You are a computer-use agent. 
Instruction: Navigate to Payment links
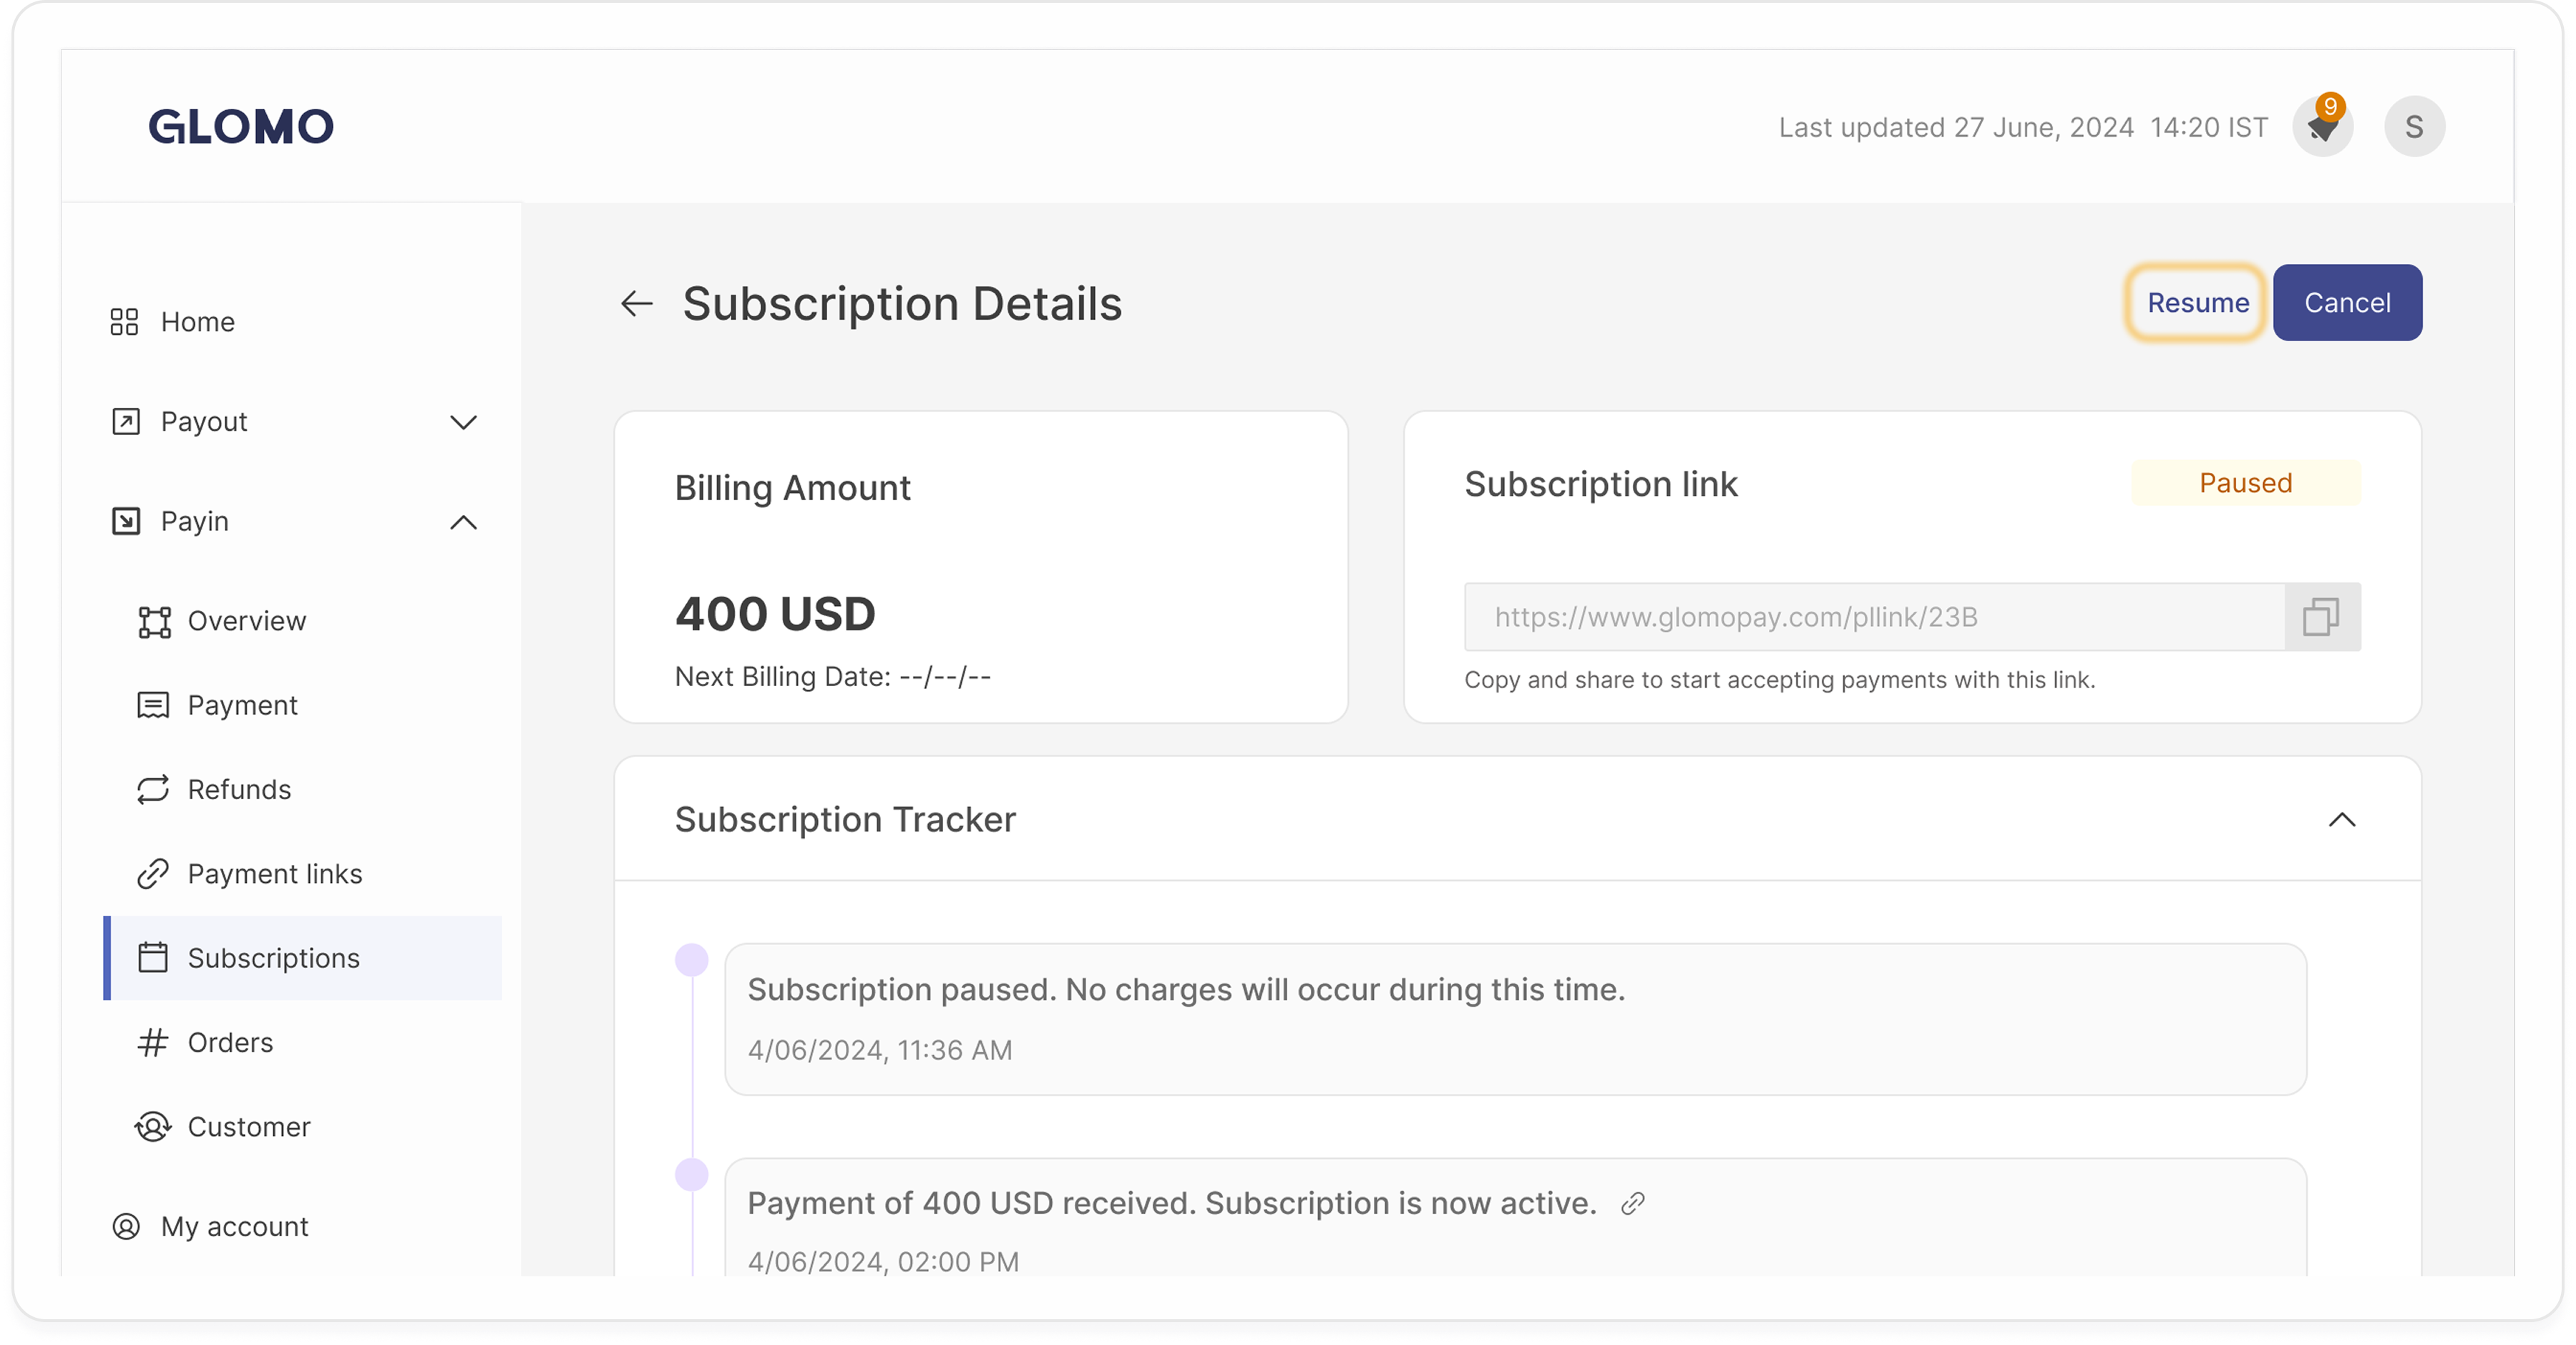click(x=274, y=874)
